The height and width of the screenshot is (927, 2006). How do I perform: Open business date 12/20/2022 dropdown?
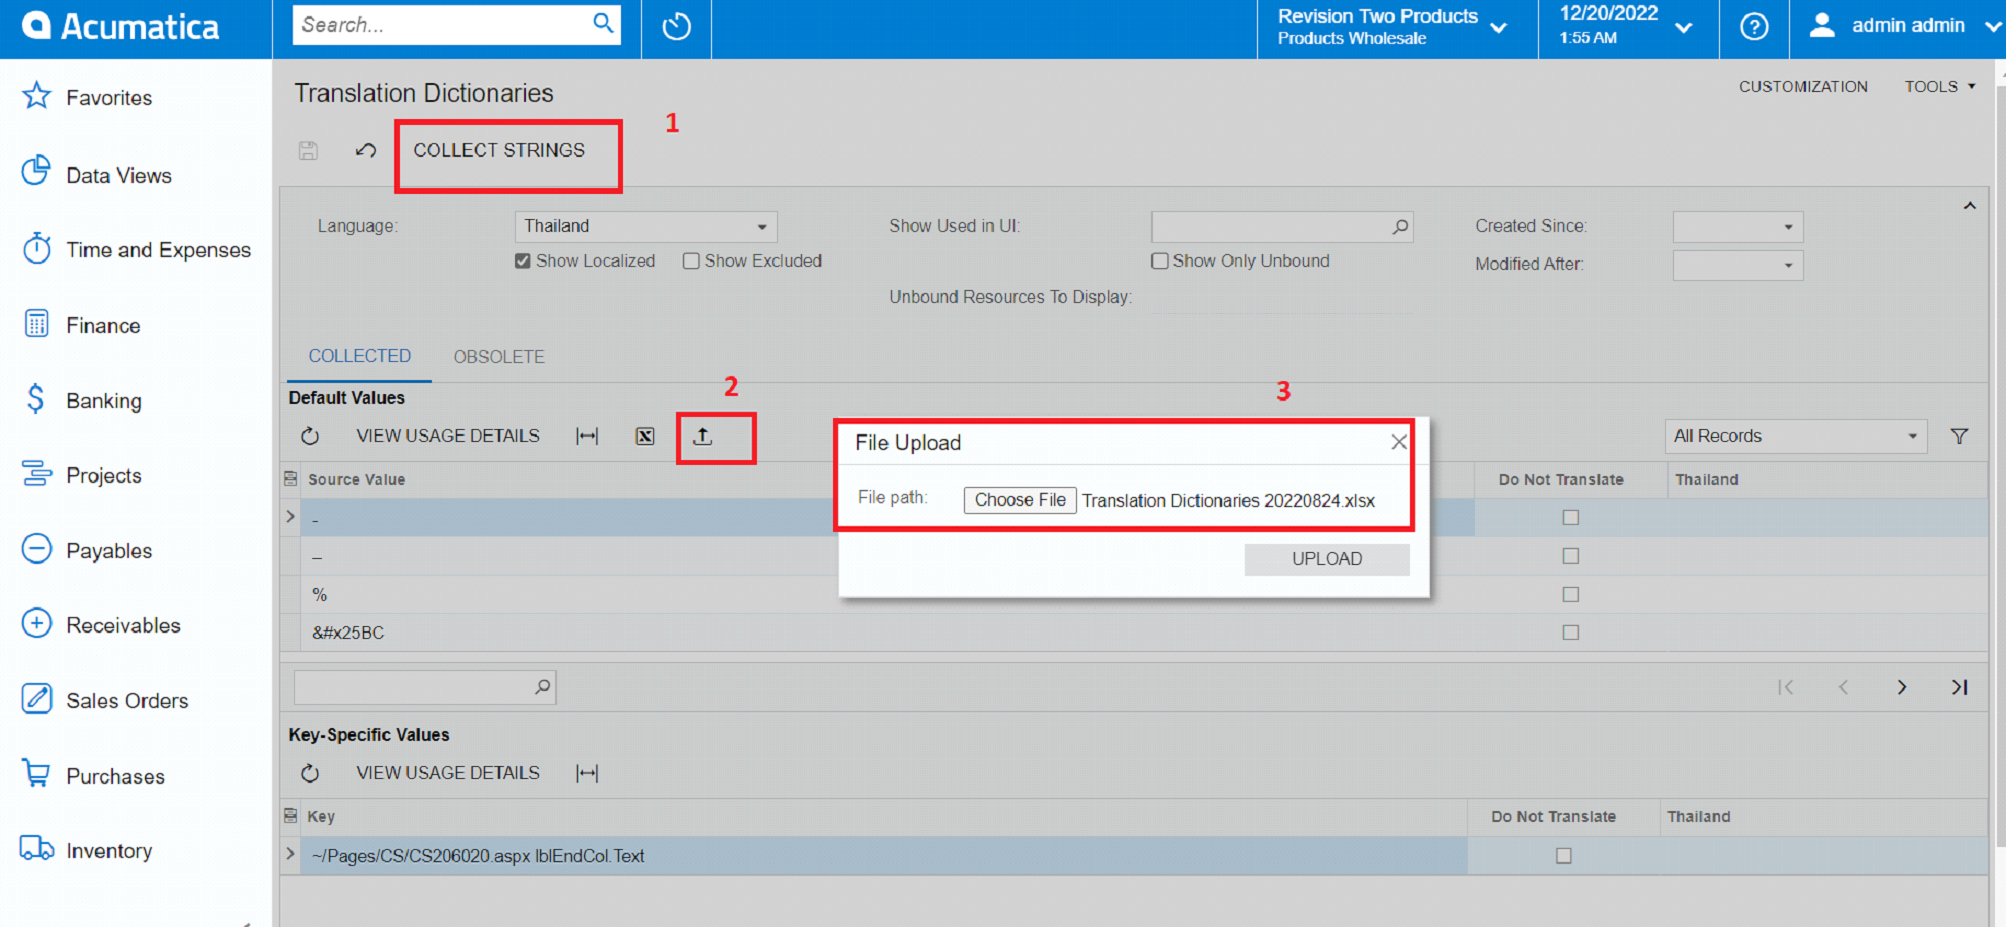point(1627,27)
